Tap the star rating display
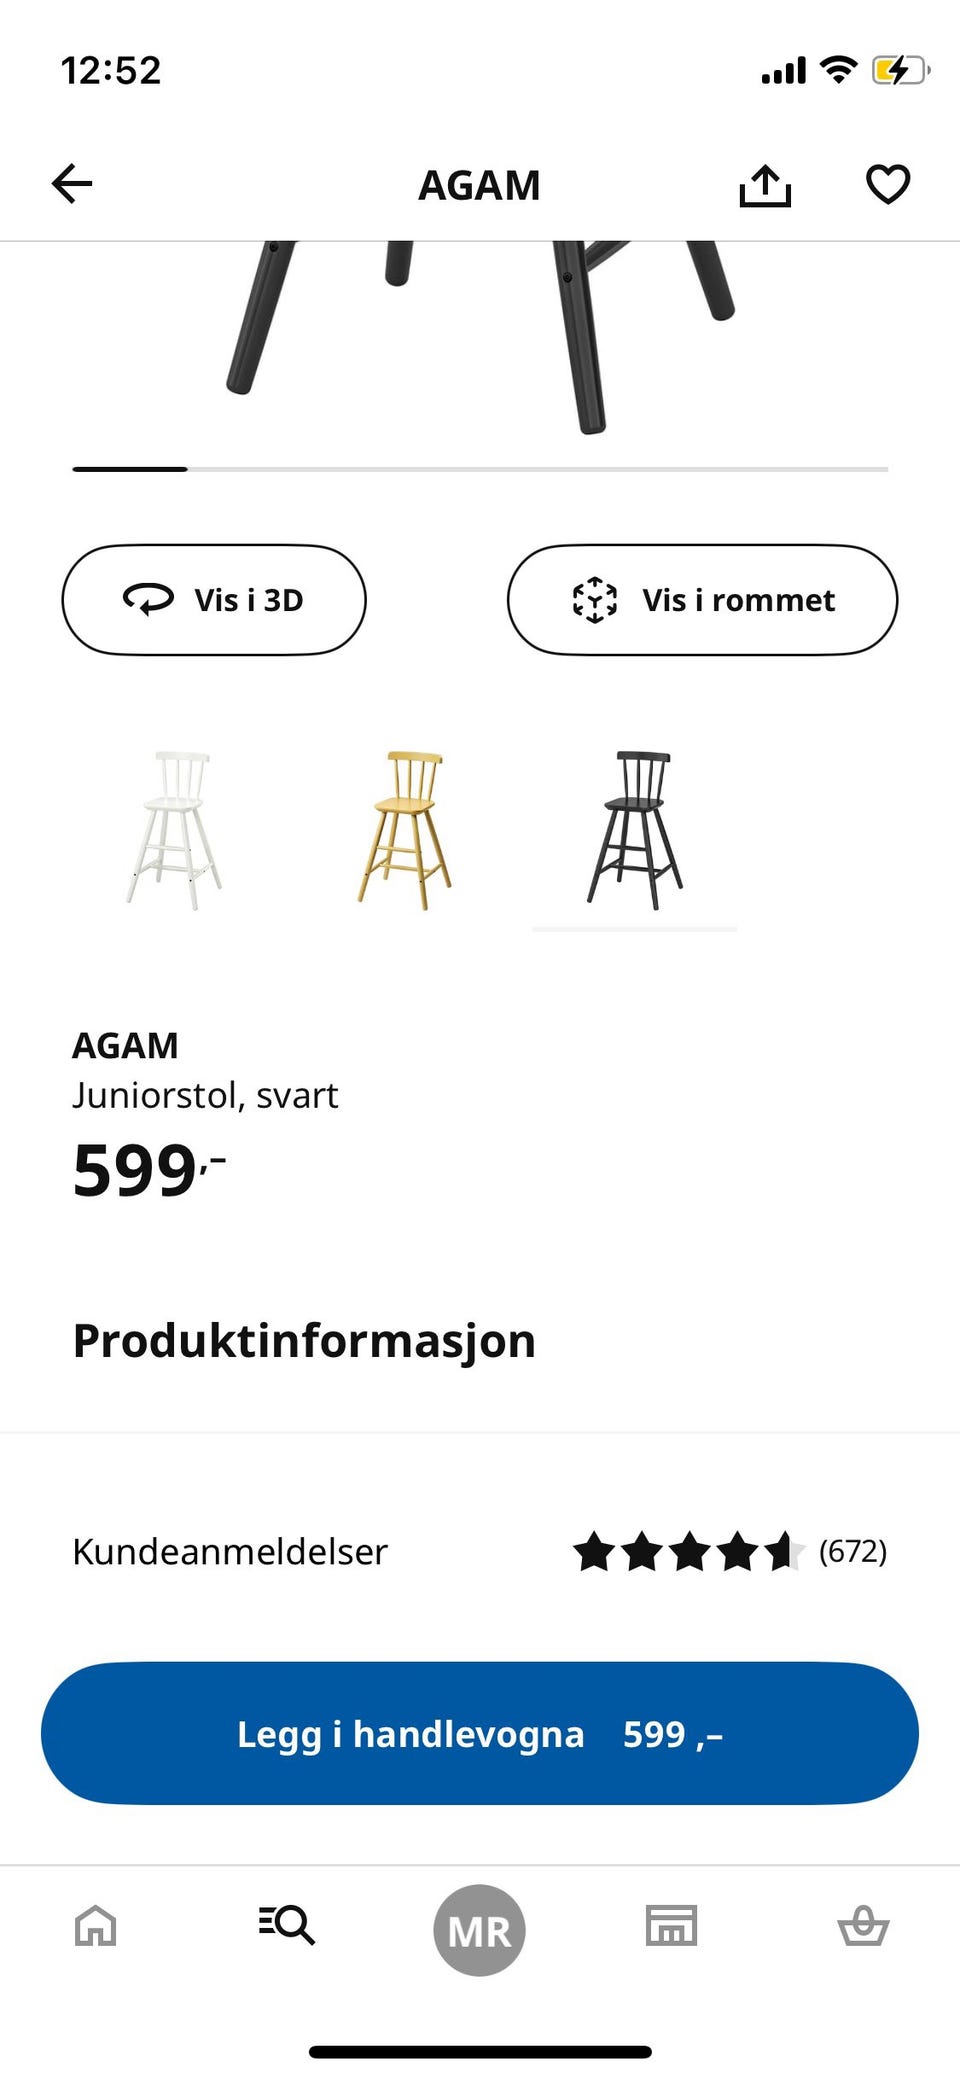 click(x=688, y=1552)
